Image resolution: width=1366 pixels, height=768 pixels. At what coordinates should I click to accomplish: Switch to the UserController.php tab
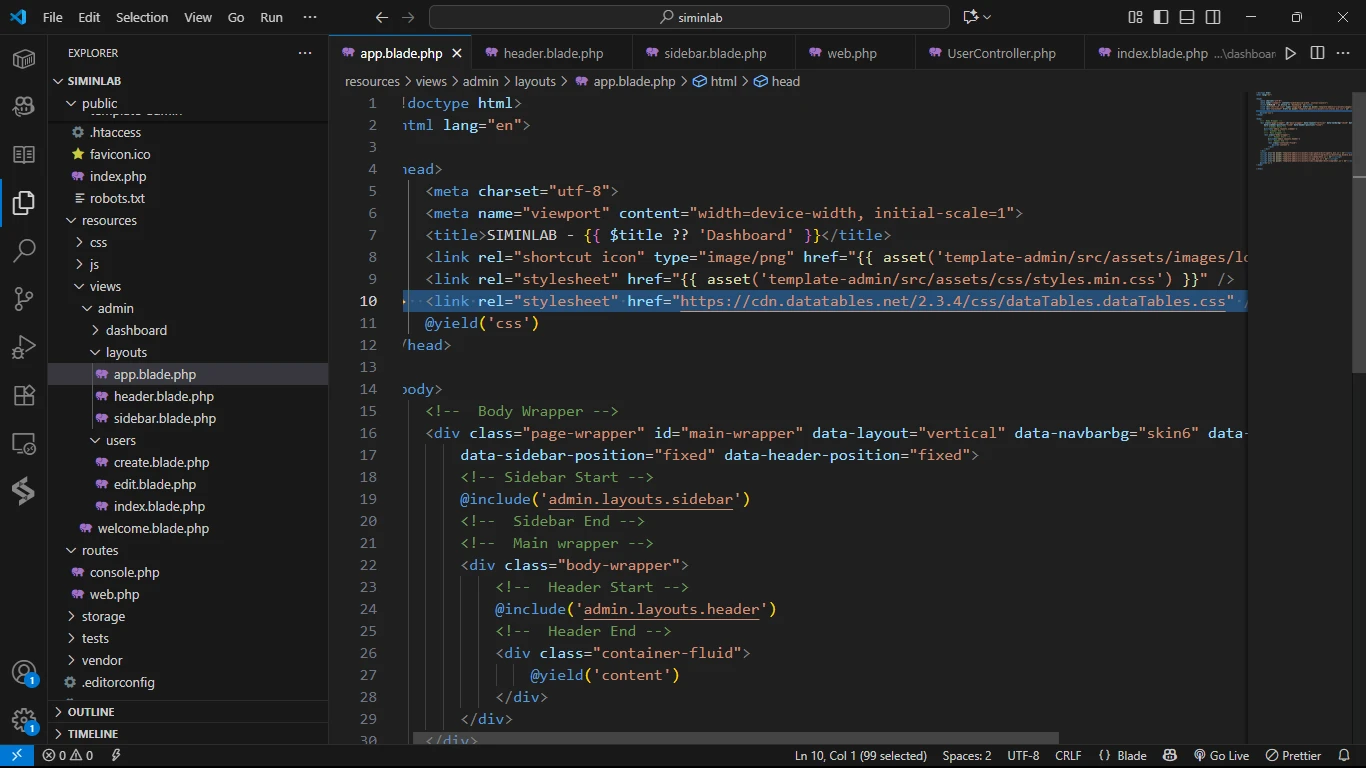pos(1000,53)
